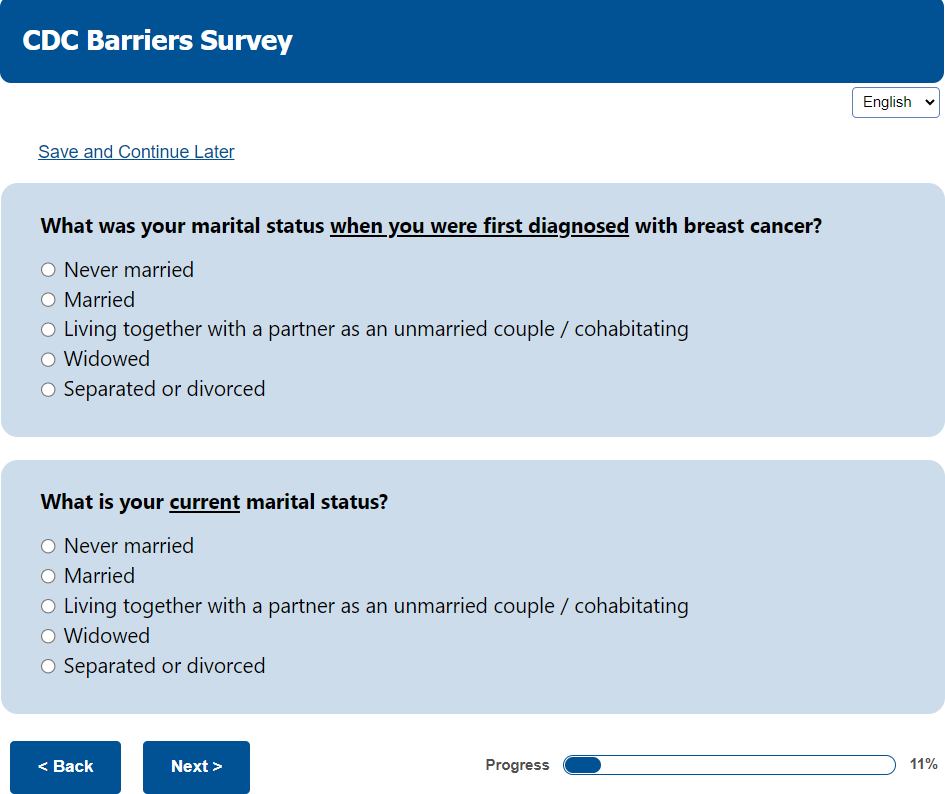Click the 'Save and Continue Later' link
Screen dimensions: 945x794
pyautogui.click(x=136, y=152)
